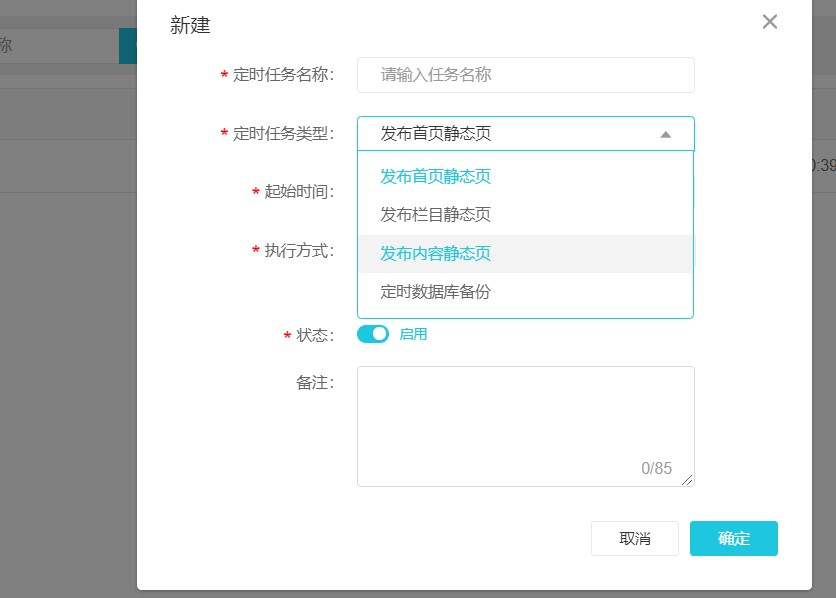This screenshot has height=598, width=836.
Task: Click the 定时任务类型 combo box showing 发布首页静态页
Action: pyautogui.click(x=510, y=134)
